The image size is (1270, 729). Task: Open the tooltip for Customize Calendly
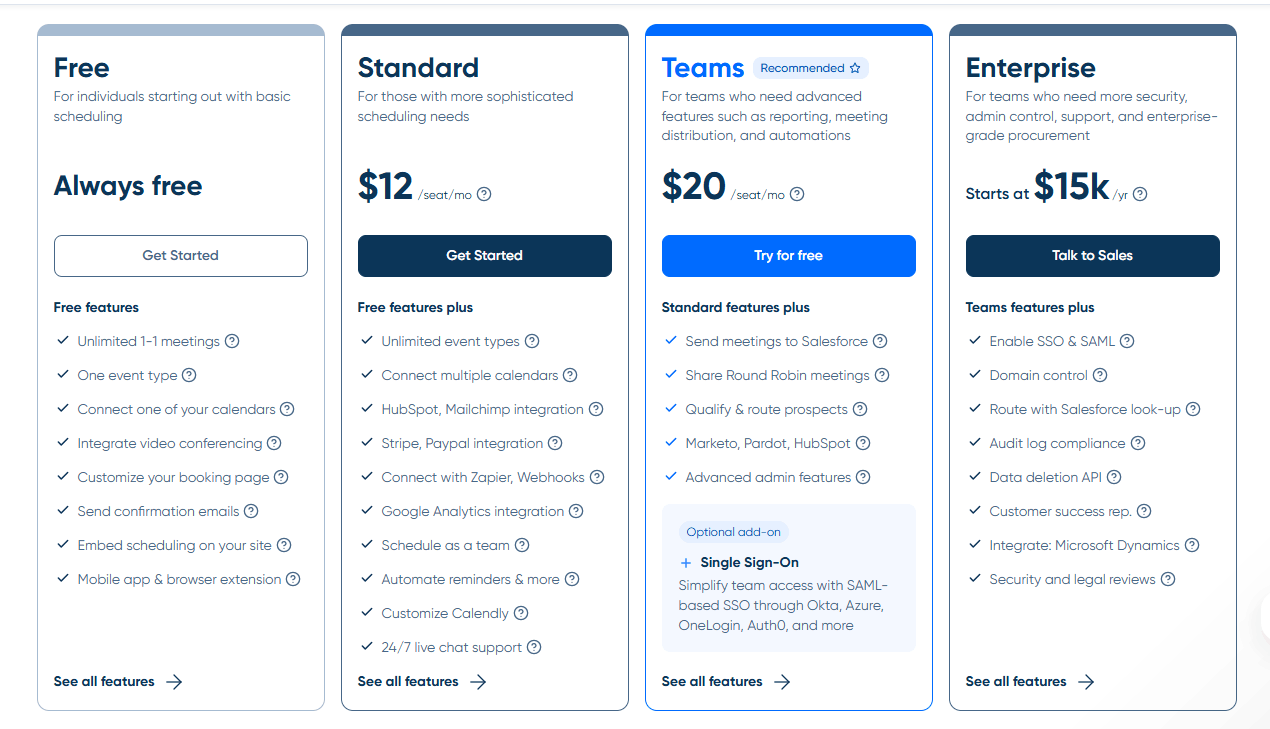coord(522,613)
